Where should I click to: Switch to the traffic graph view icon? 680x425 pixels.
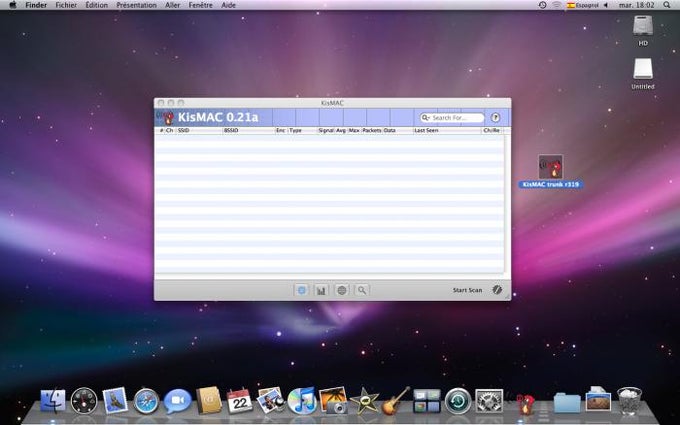point(321,290)
